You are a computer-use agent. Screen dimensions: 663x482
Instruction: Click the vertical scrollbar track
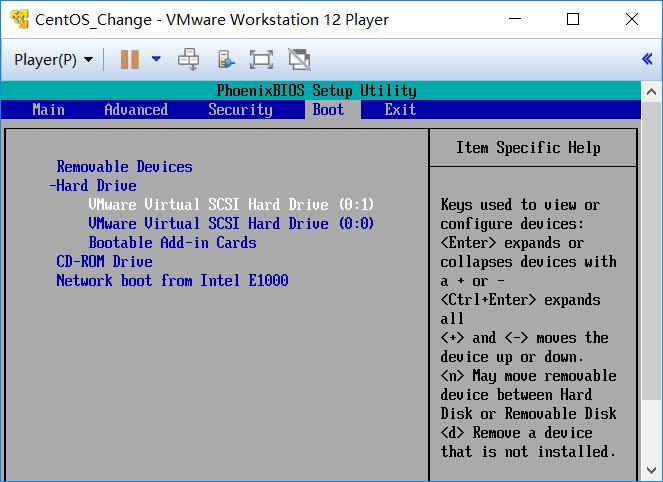(x=652, y=429)
